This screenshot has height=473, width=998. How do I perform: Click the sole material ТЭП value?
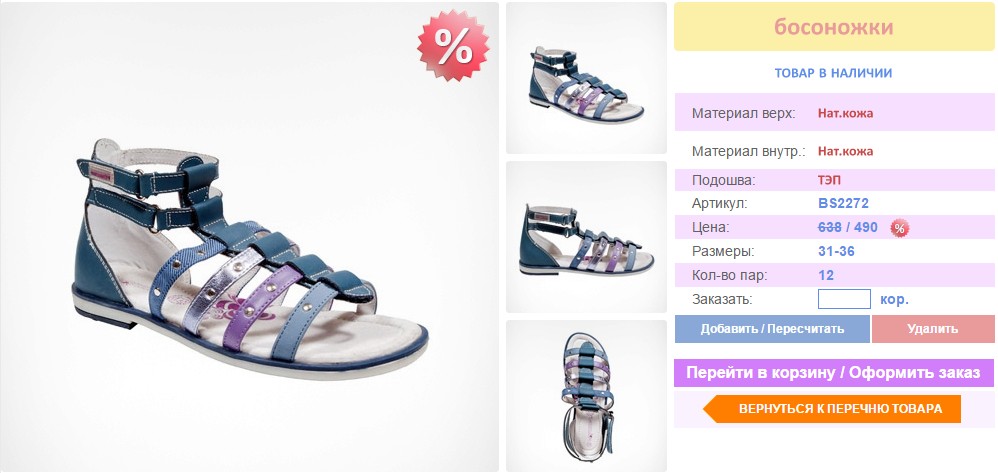tap(829, 180)
